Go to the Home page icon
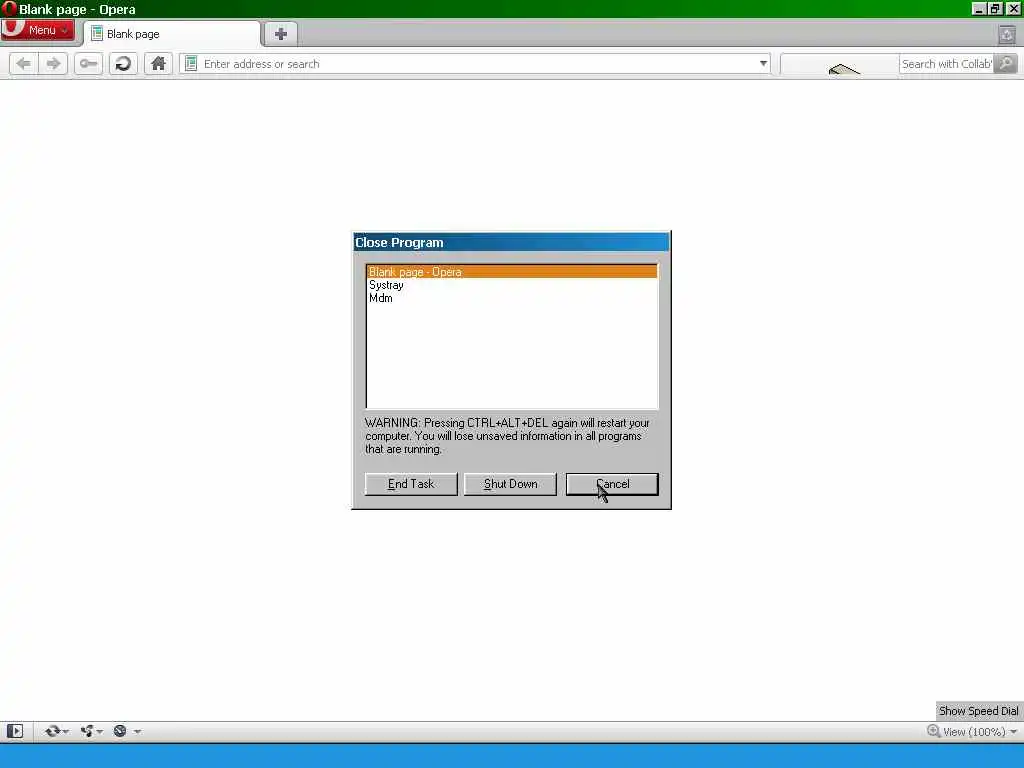The height and width of the screenshot is (768, 1024). (158, 63)
